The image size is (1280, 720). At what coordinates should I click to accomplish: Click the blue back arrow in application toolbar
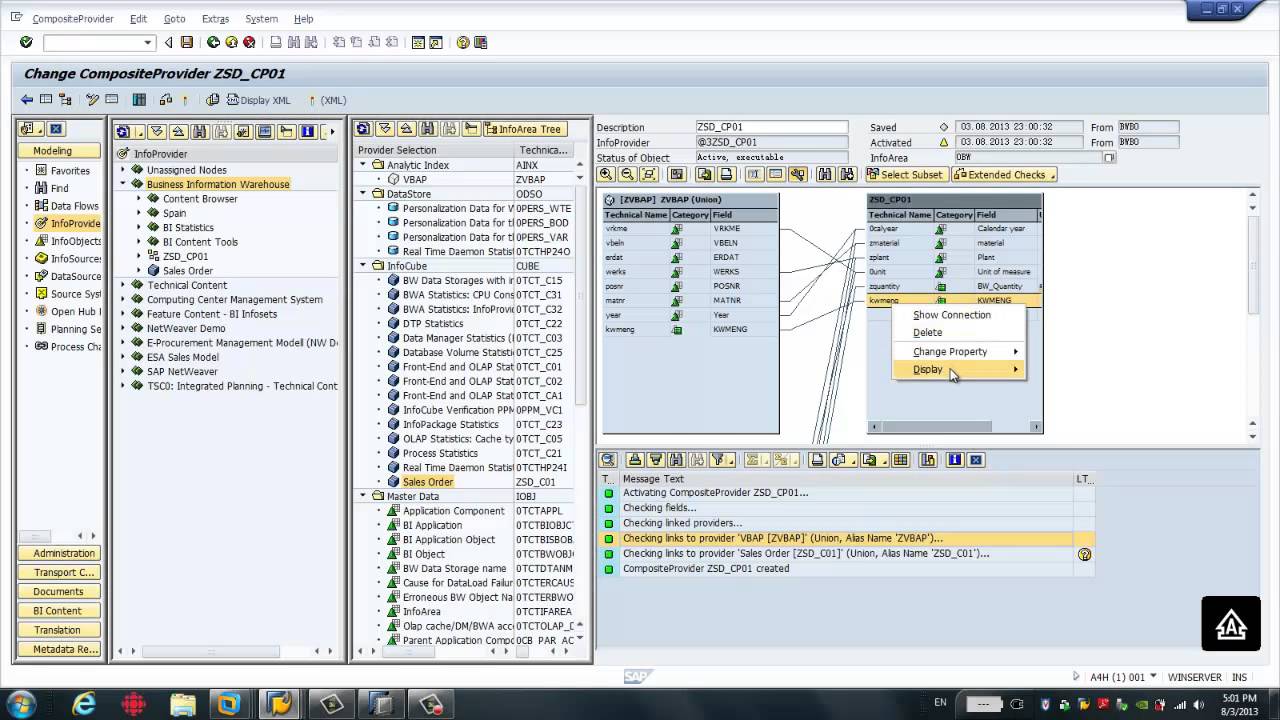tap(27, 99)
